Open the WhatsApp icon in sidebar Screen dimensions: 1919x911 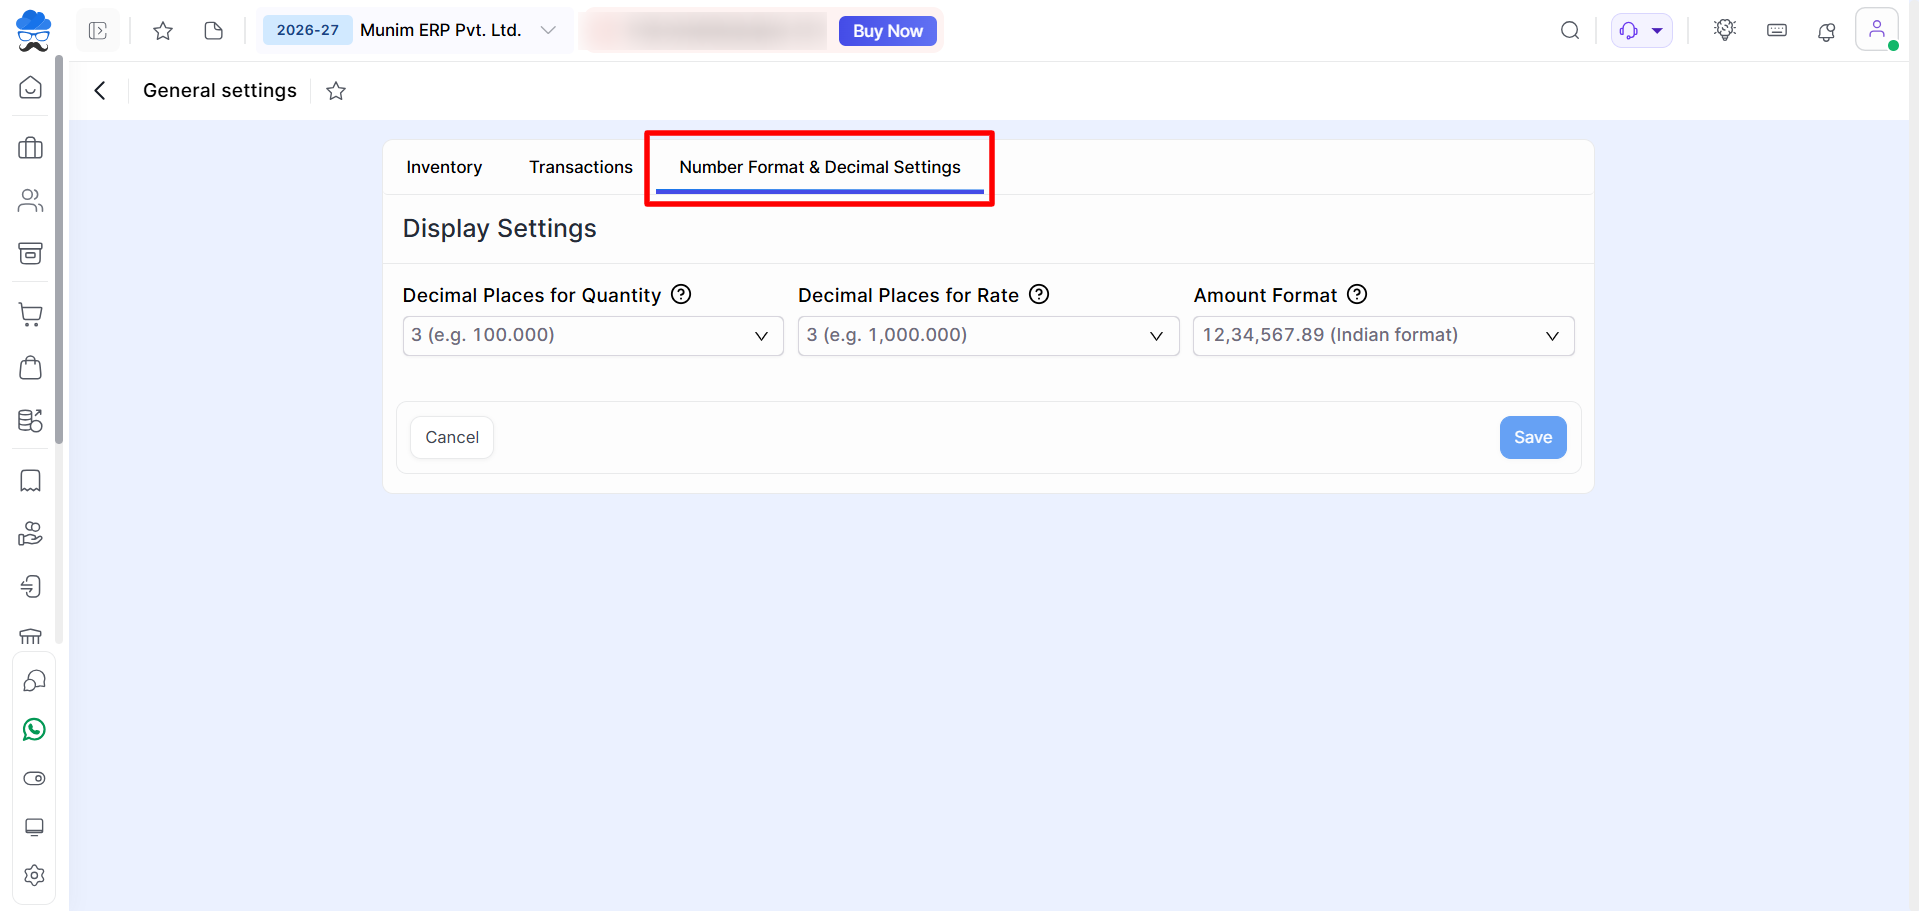(34, 730)
